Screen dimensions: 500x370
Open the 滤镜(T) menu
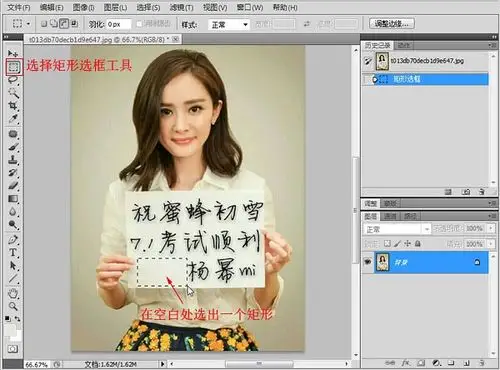[181, 7]
